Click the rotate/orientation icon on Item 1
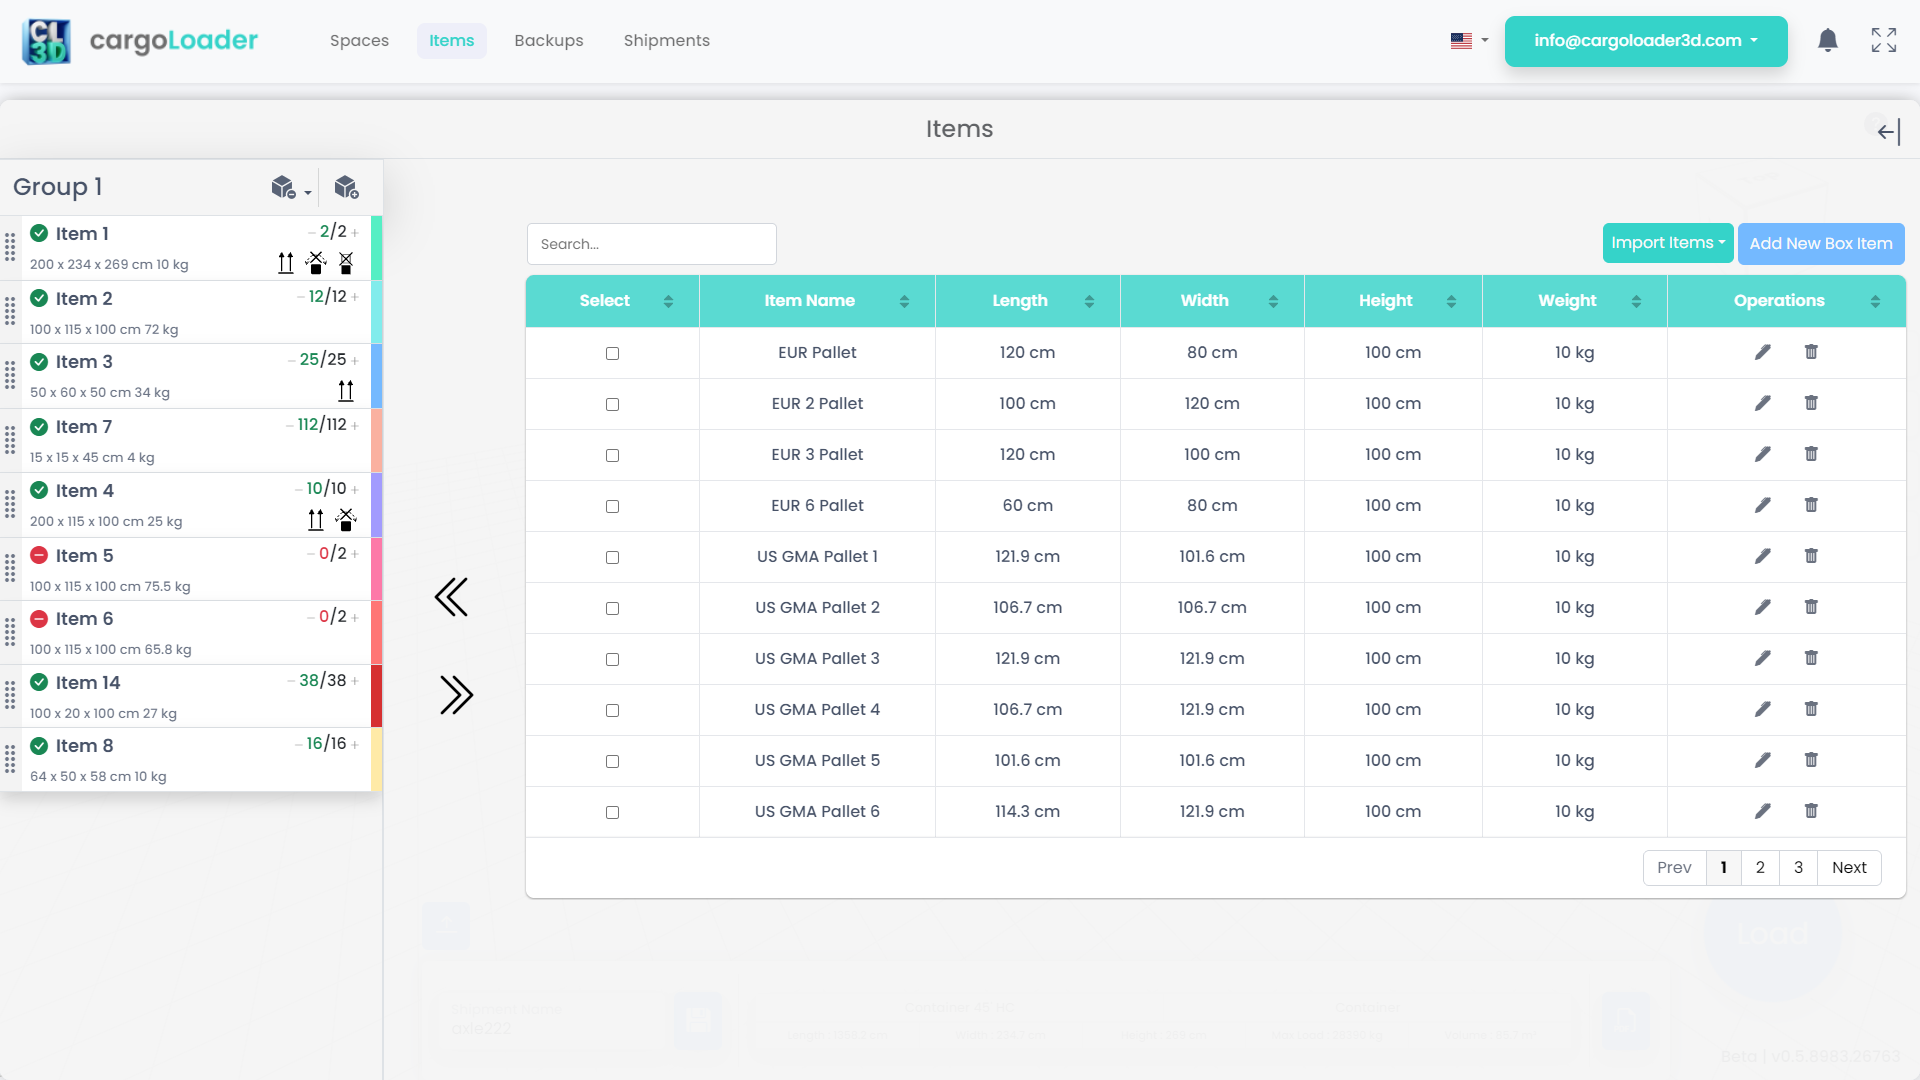The image size is (1920, 1080). pyautogui.click(x=316, y=262)
